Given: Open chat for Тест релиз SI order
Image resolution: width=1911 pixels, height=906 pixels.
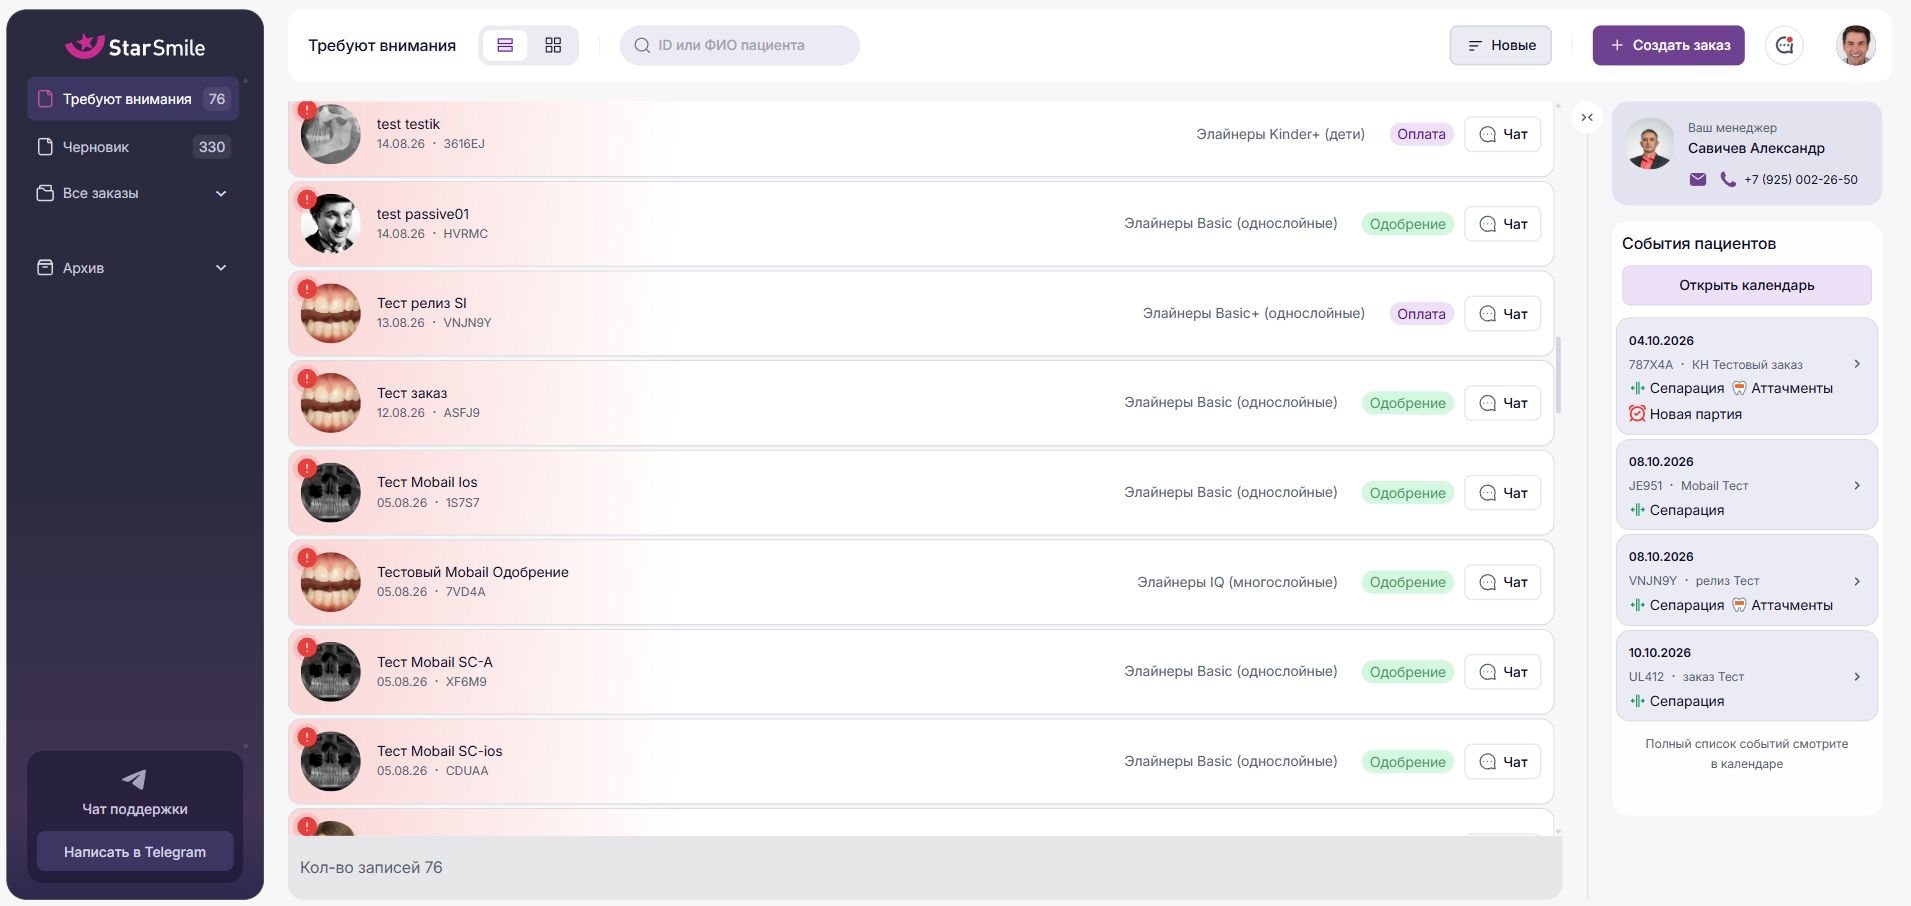Looking at the screenshot, I should [1502, 314].
